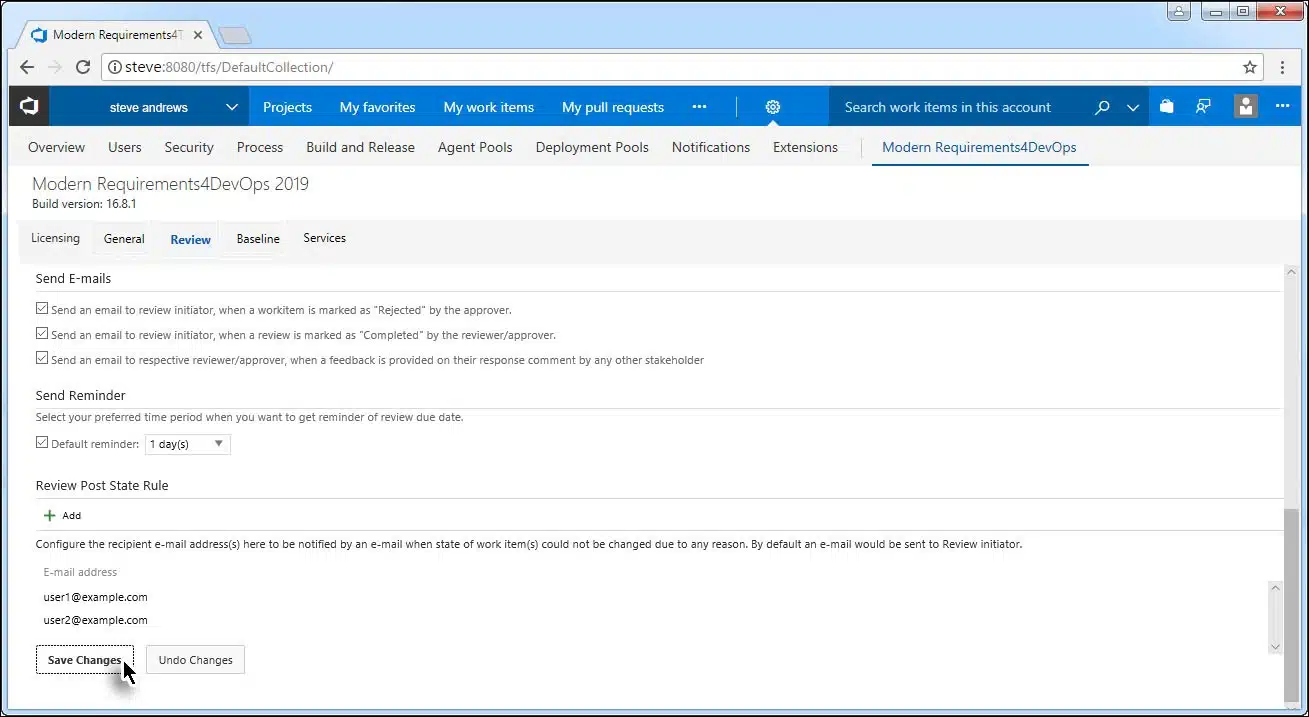Open the admin settings gear icon

(772, 107)
